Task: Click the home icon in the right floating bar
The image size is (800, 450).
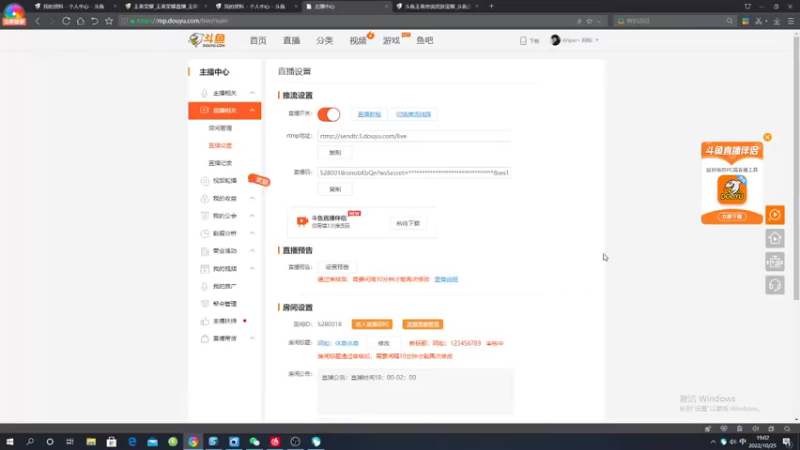Action: coord(775,238)
